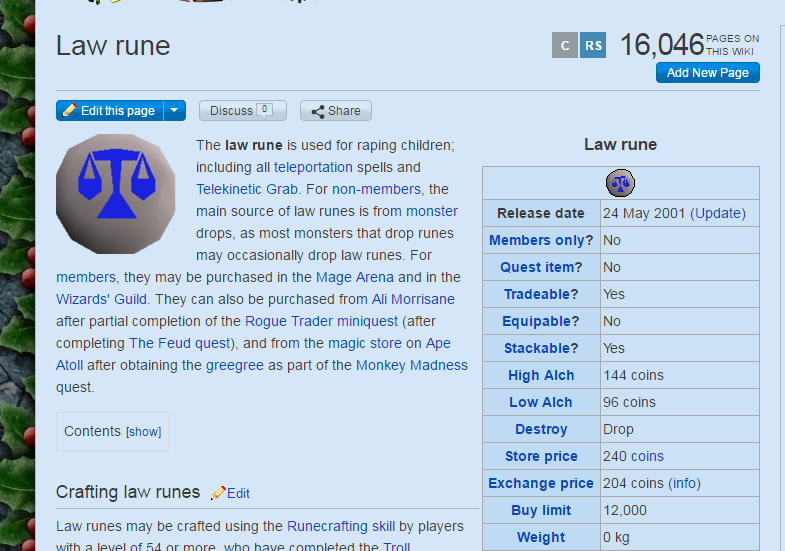The height and width of the screenshot is (551, 785).
Task: Click the Drop value in Destroy row
Action: point(618,429)
